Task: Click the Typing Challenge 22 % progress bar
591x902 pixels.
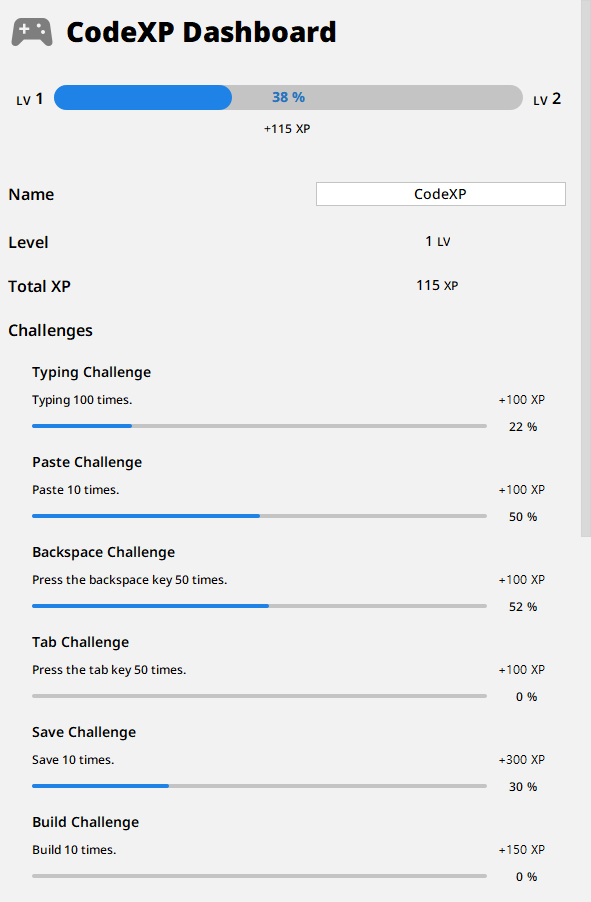Action: [x=259, y=425]
